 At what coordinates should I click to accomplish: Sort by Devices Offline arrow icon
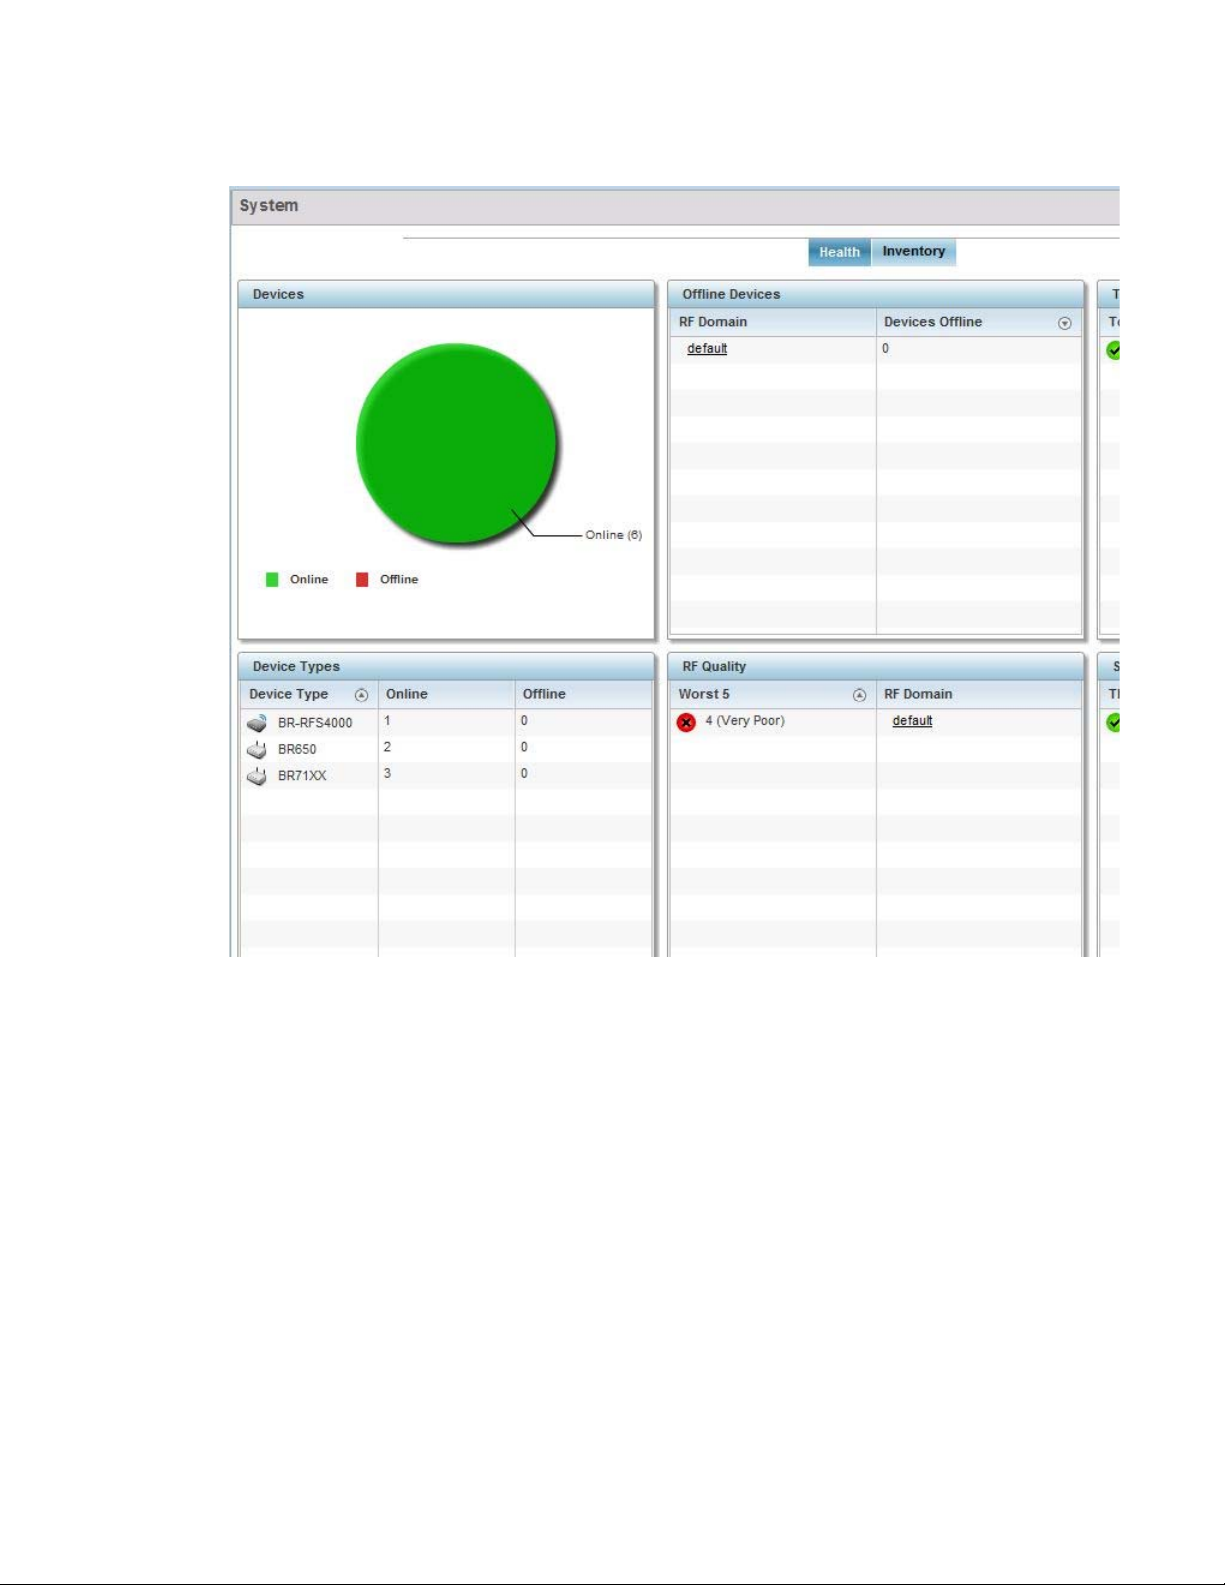(1064, 323)
